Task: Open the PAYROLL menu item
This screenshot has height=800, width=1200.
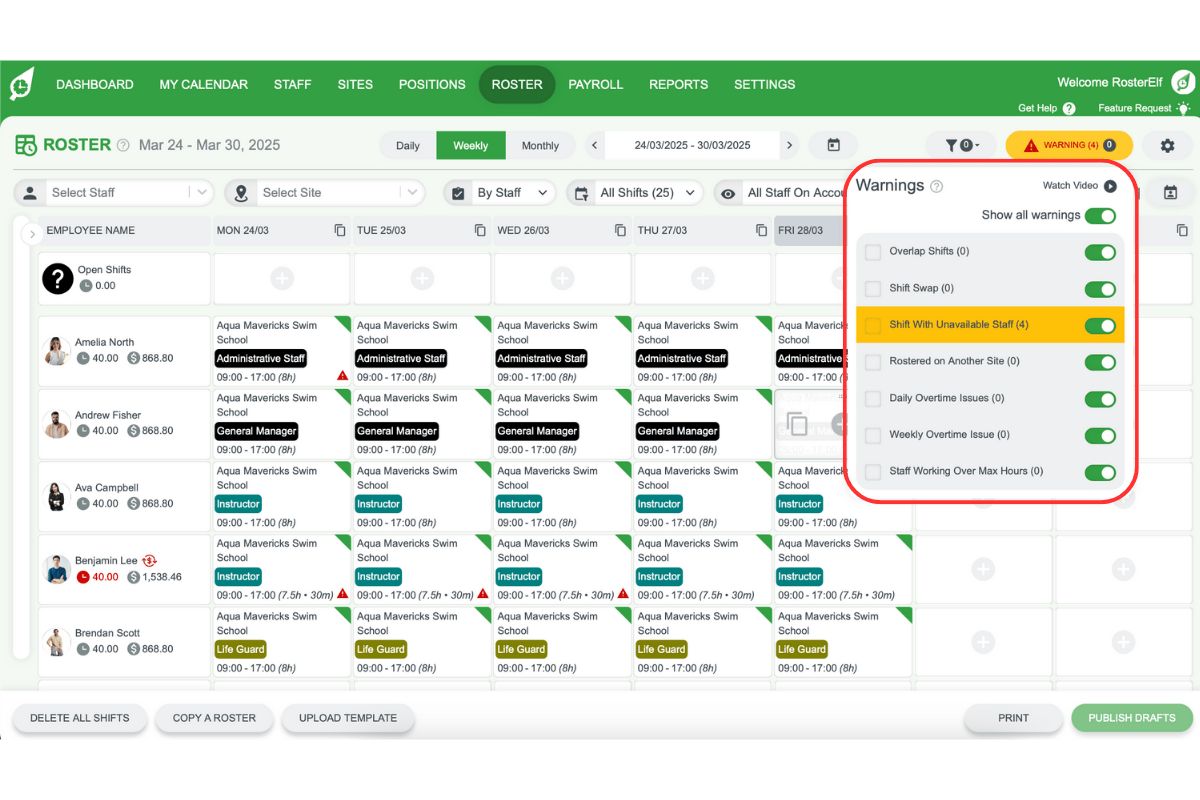Action: pos(596,84)
